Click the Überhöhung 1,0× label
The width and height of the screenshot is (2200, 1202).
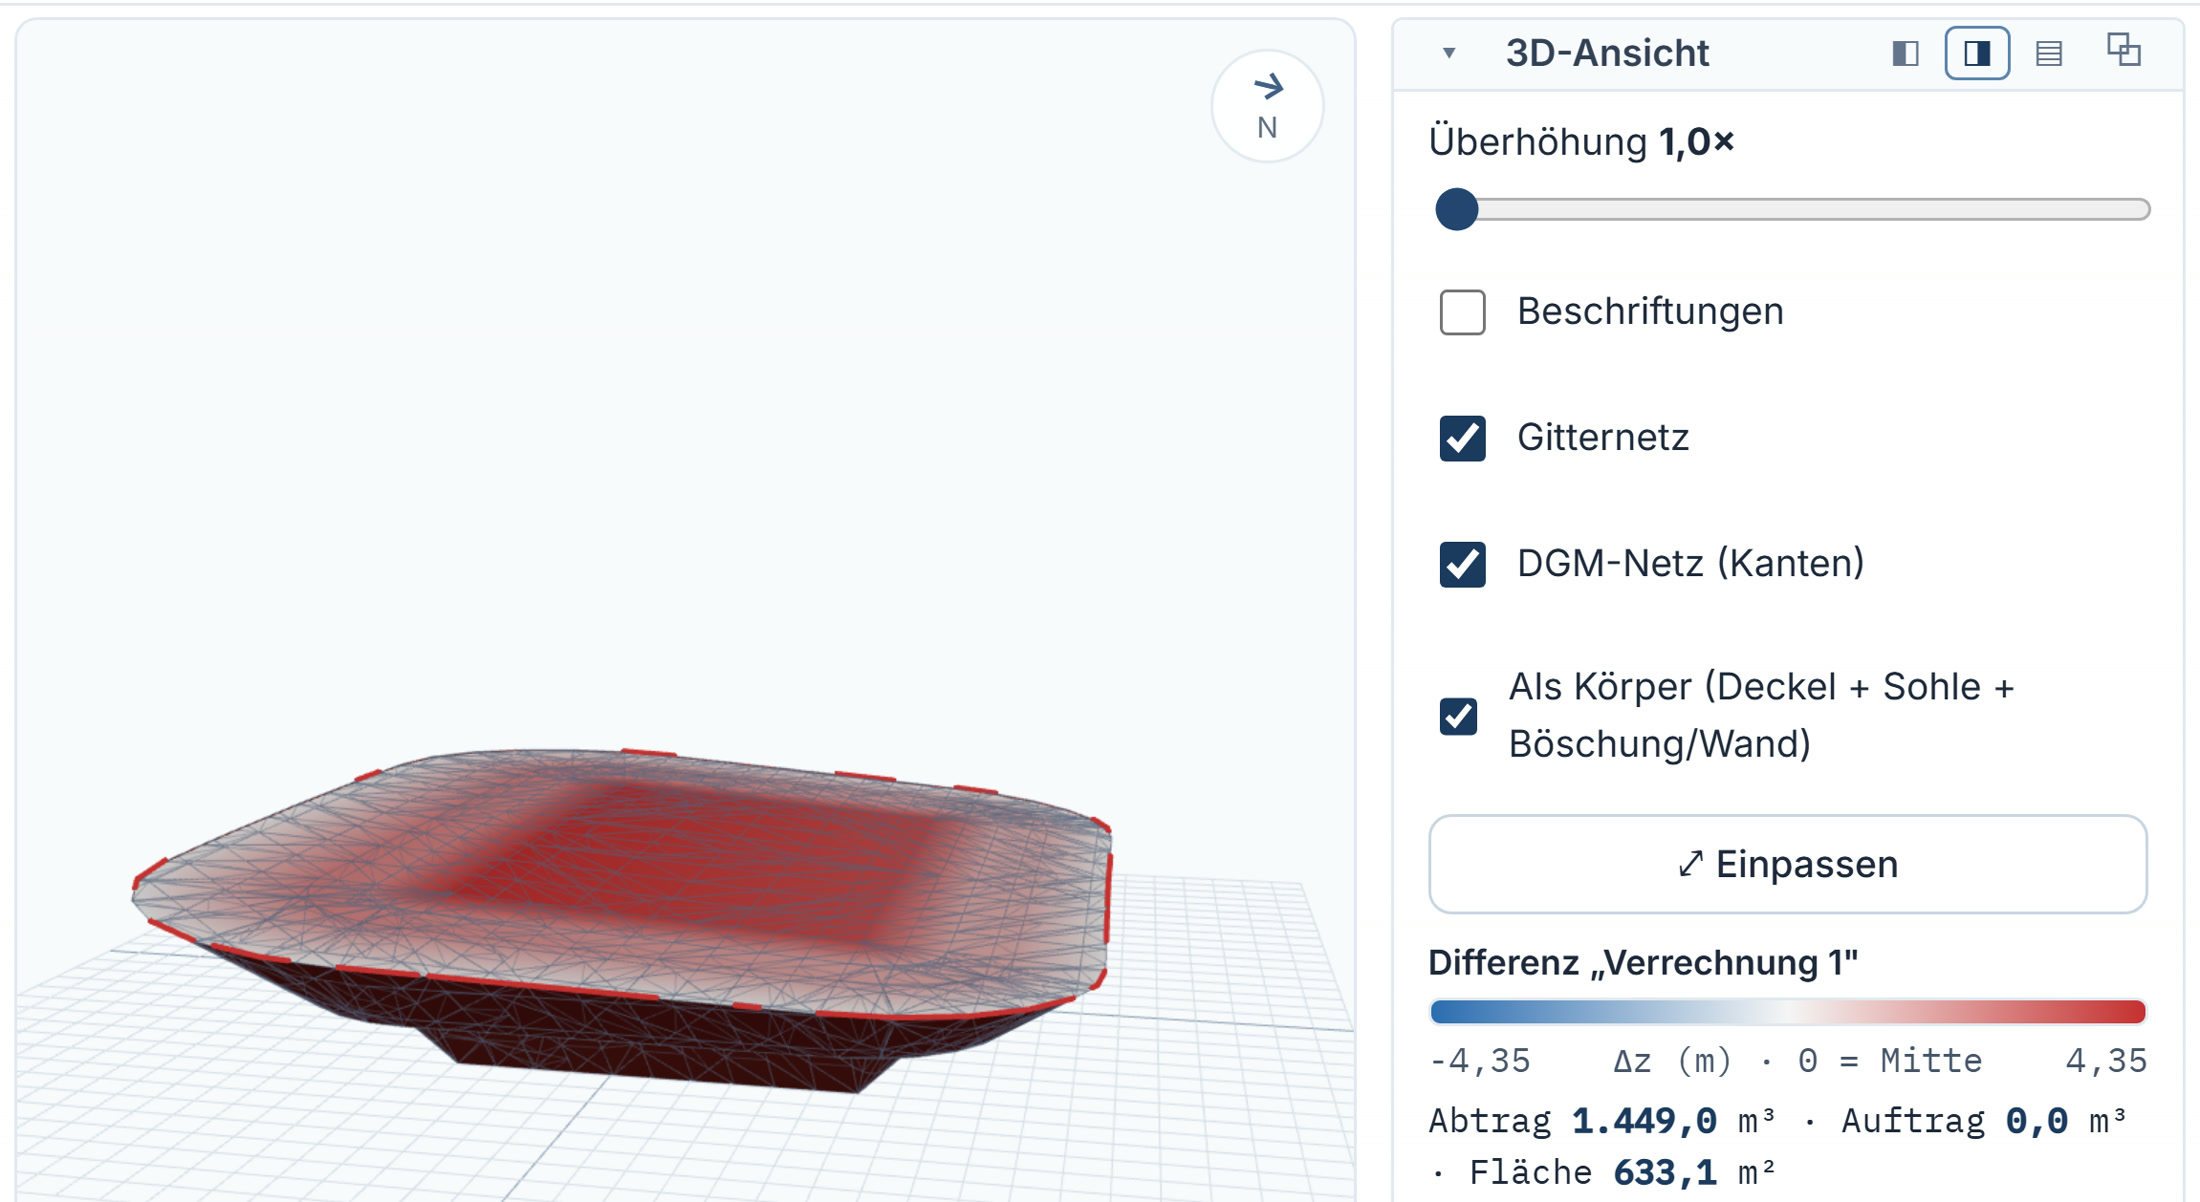point(1581,142)
